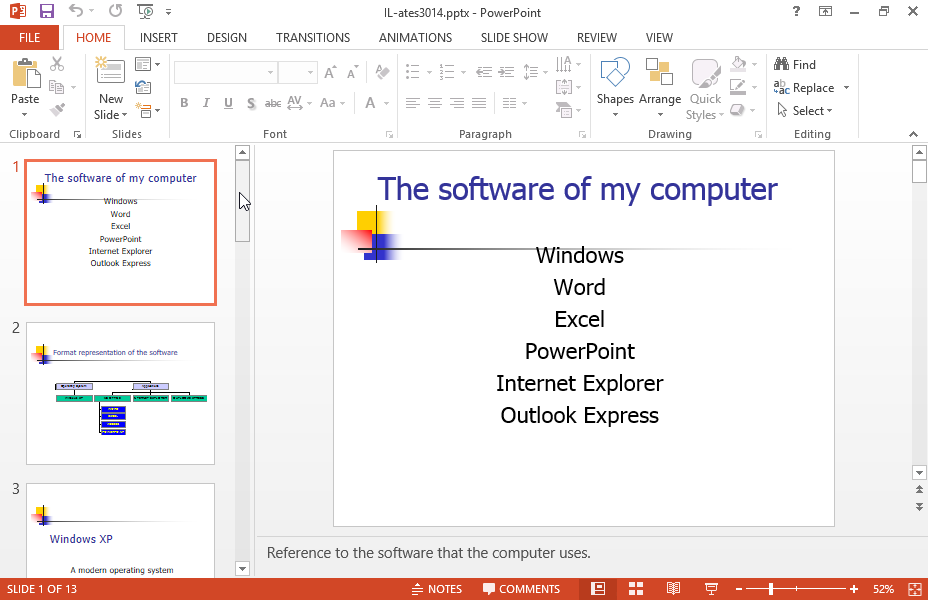This screenshot has width=928, height=600.
Task: Convert text to SmartArt icon
Action: click(x=564, y=110)
